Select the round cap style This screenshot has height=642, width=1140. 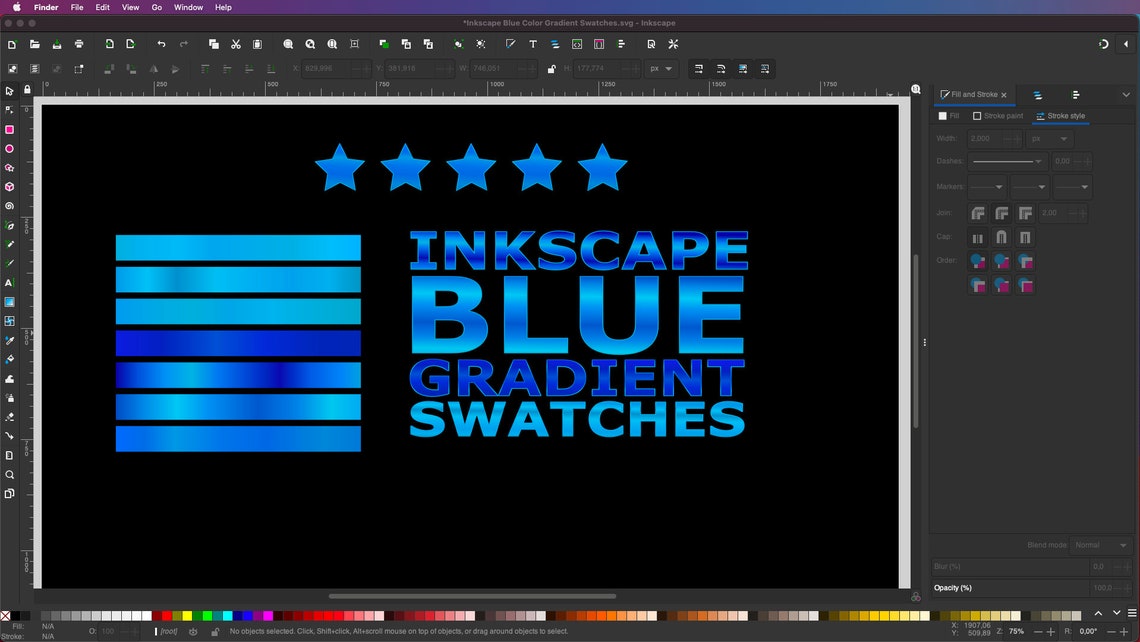tap(1001, 237)
